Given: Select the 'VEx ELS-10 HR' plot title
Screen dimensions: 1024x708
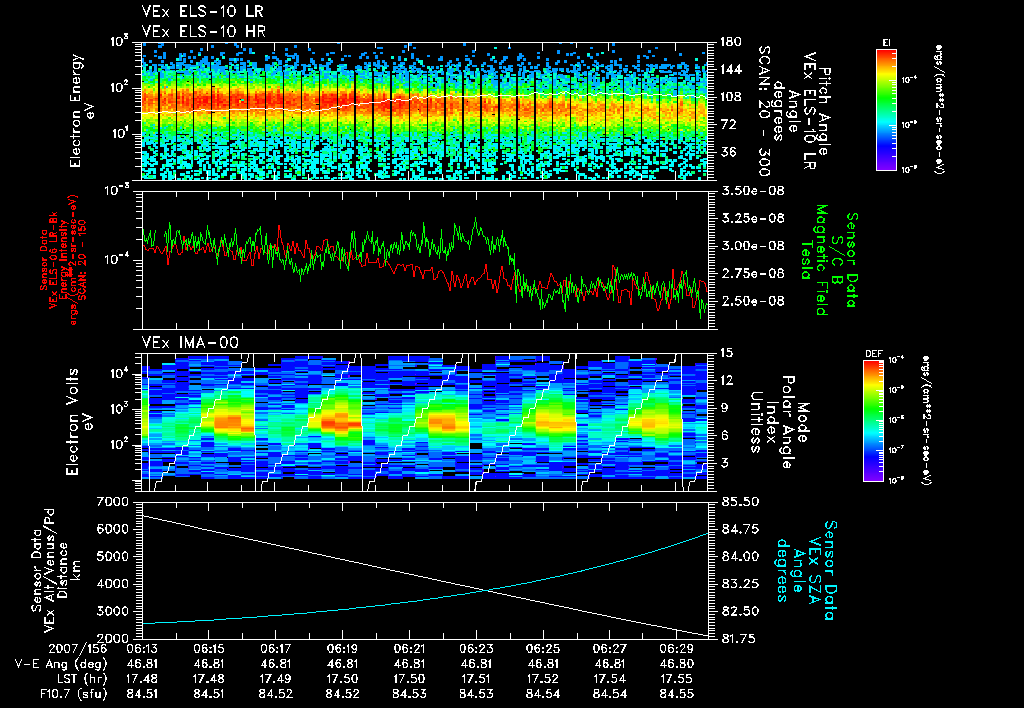Looking at the screenshot, I should click(x=203, y=31).
